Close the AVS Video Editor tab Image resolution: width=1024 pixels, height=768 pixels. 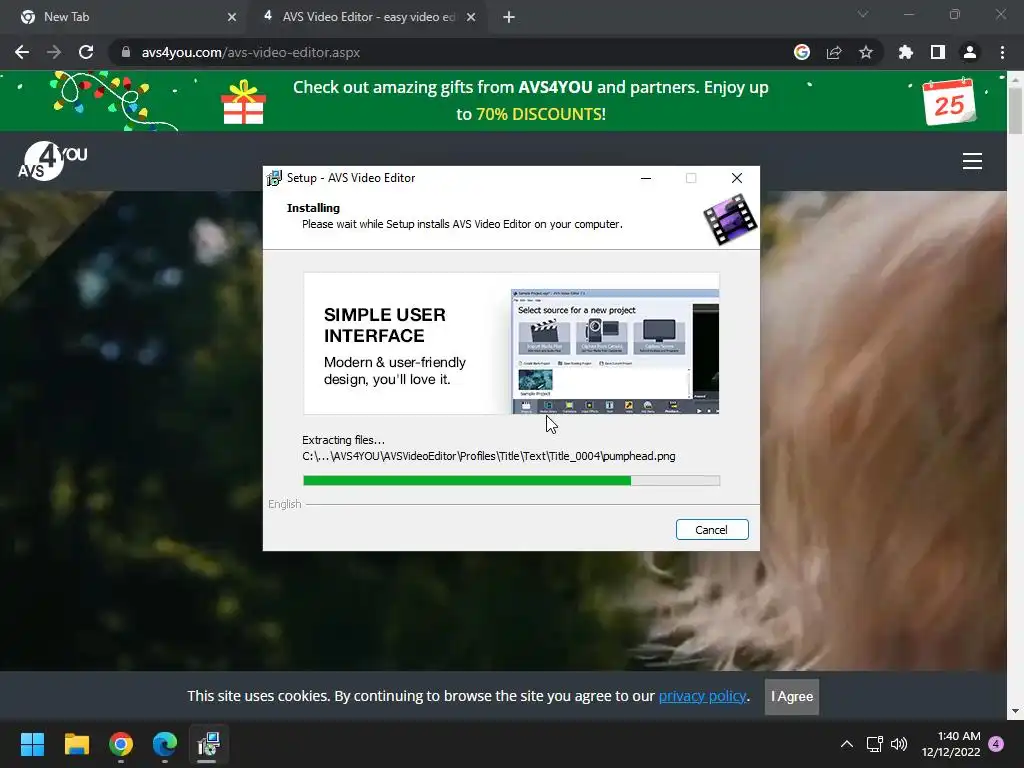[471, 17]
